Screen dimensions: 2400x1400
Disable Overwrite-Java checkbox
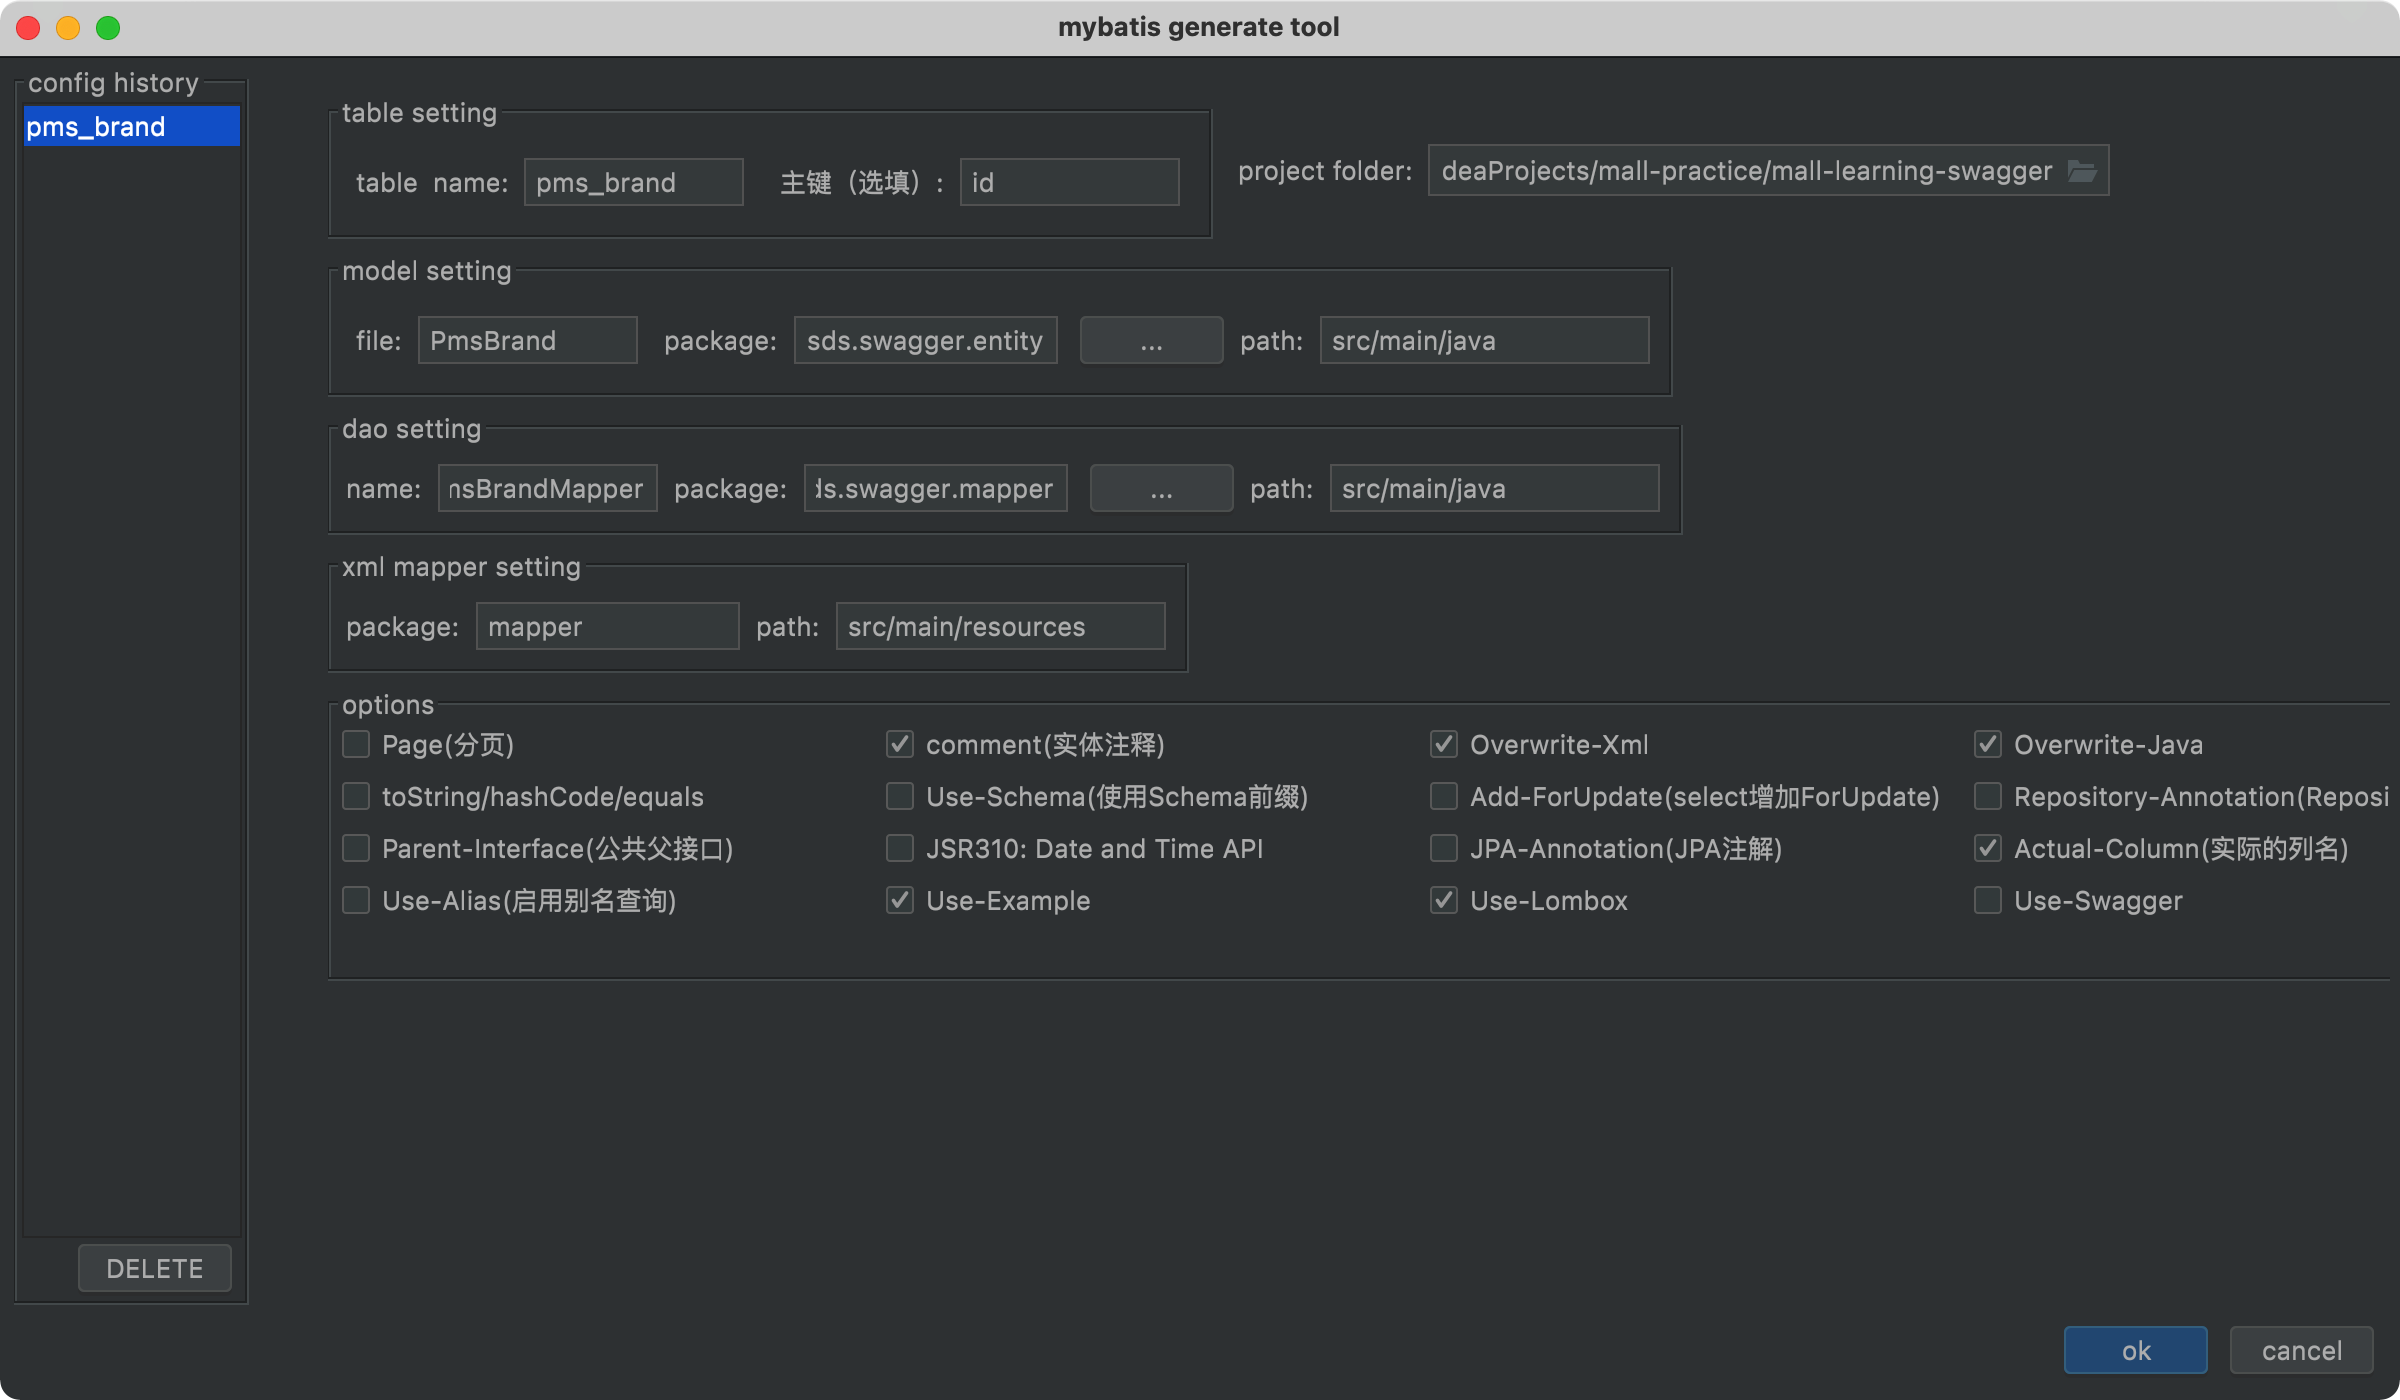(1988, 745)
